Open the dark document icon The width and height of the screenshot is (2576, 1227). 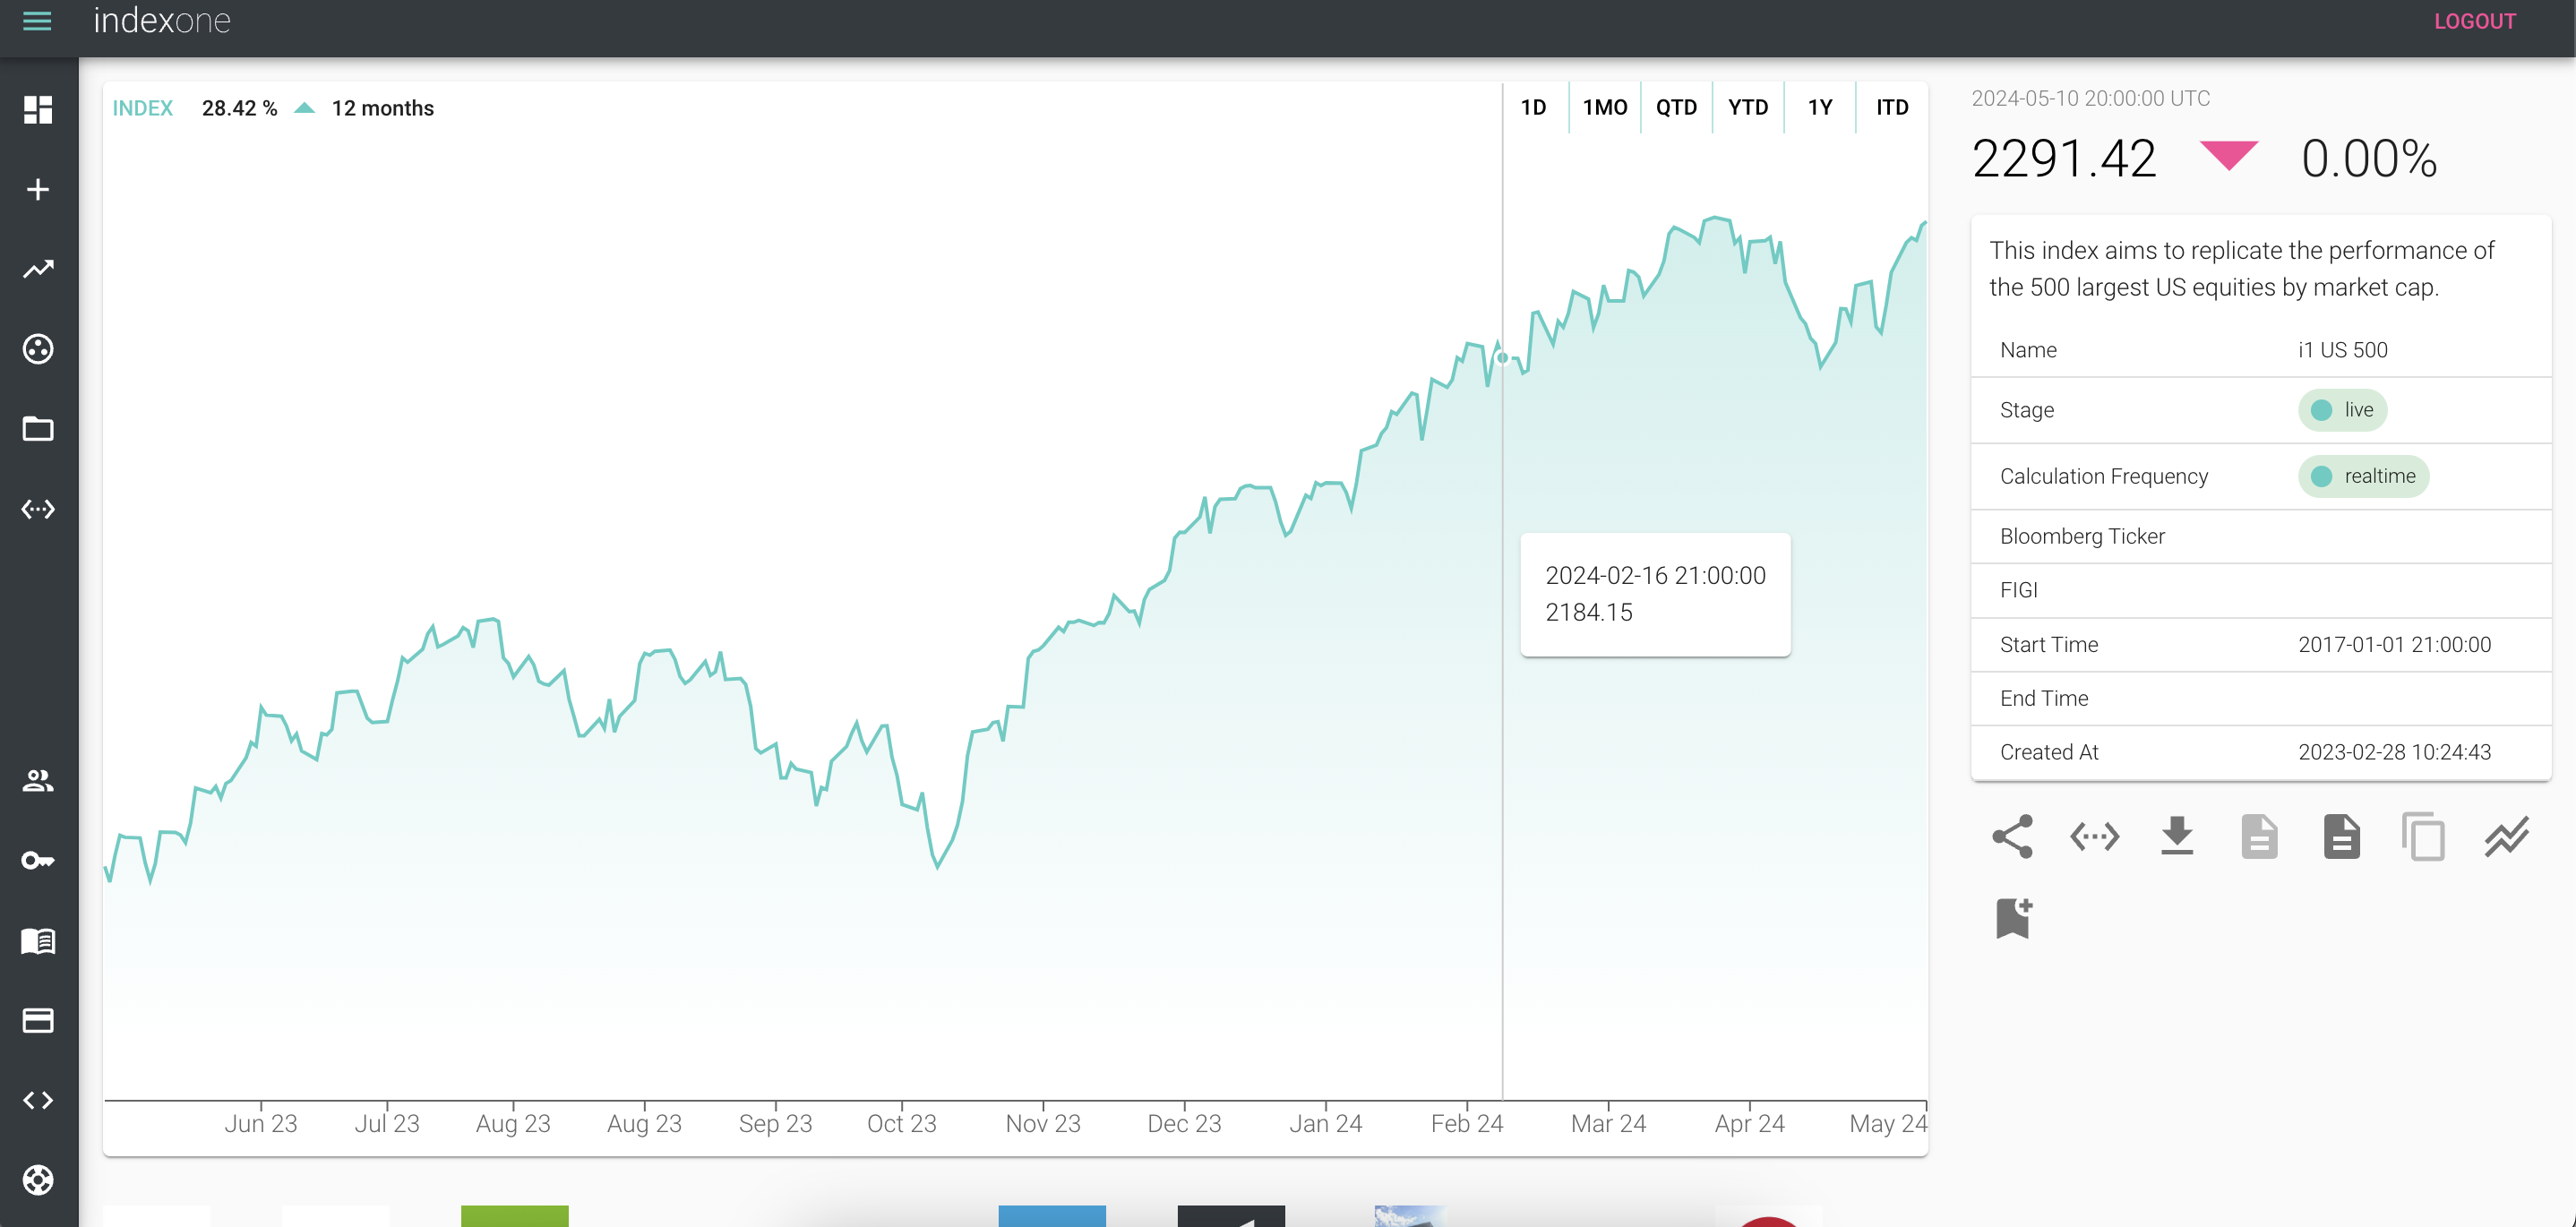[2341, 836]
